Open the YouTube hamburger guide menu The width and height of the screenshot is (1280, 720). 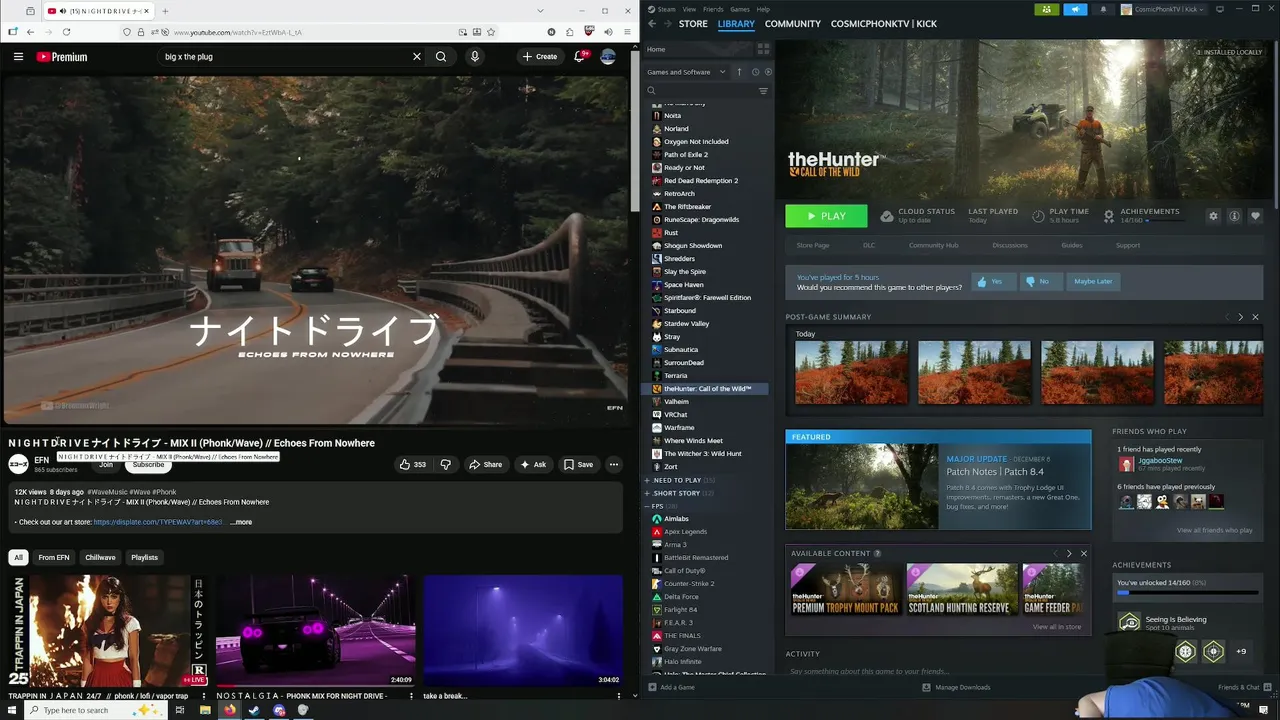[18, 57]
